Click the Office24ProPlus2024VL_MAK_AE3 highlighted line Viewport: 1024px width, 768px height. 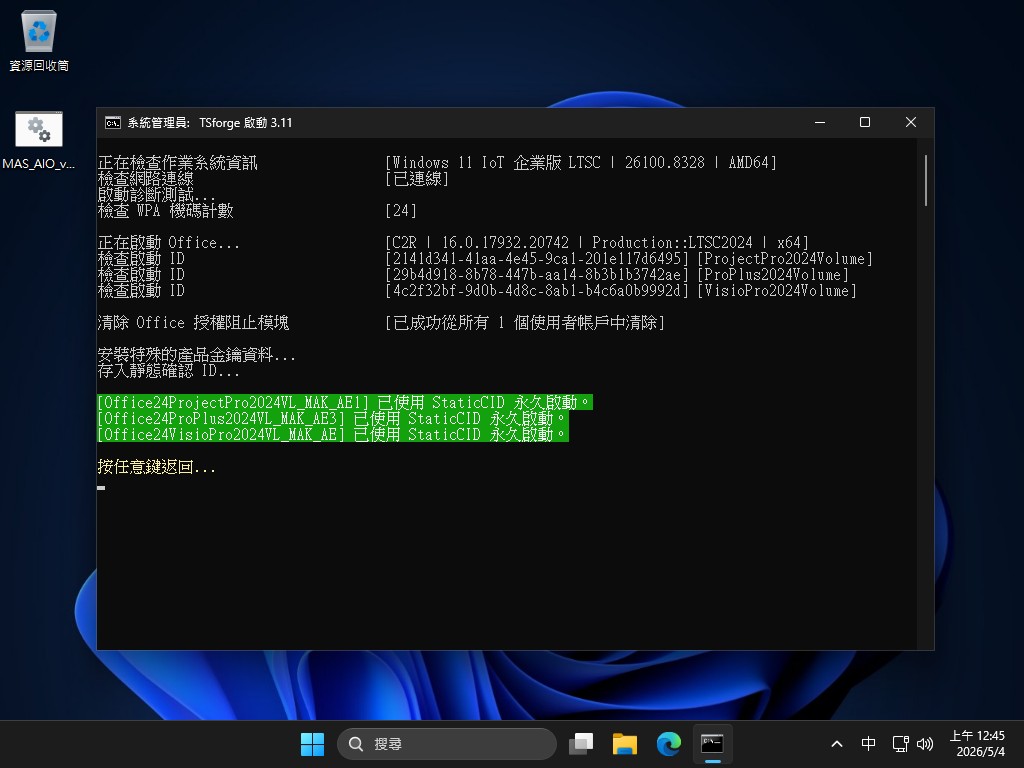(x=333, y=418)
